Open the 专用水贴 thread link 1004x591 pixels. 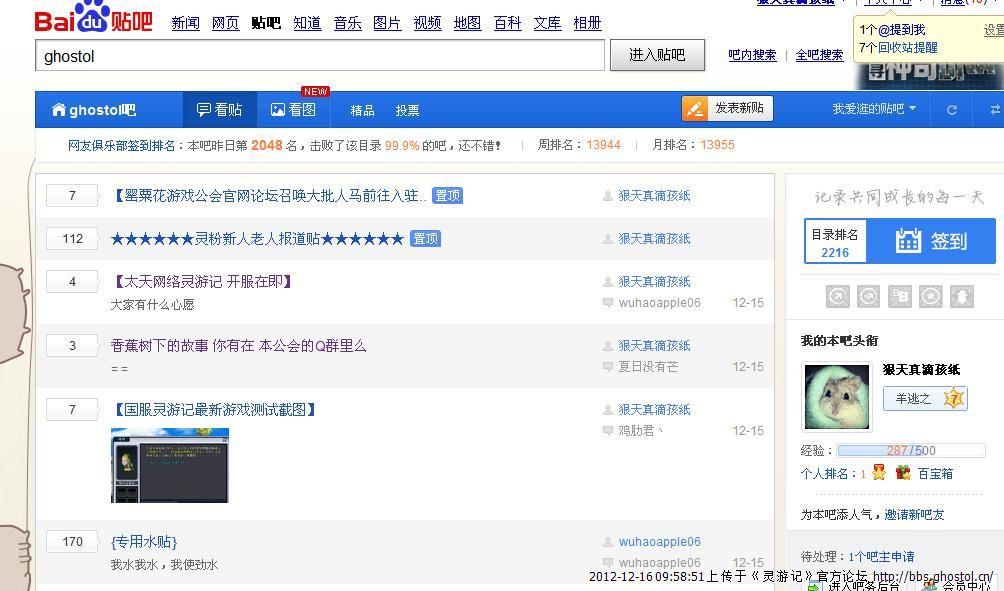coord(144,541)
